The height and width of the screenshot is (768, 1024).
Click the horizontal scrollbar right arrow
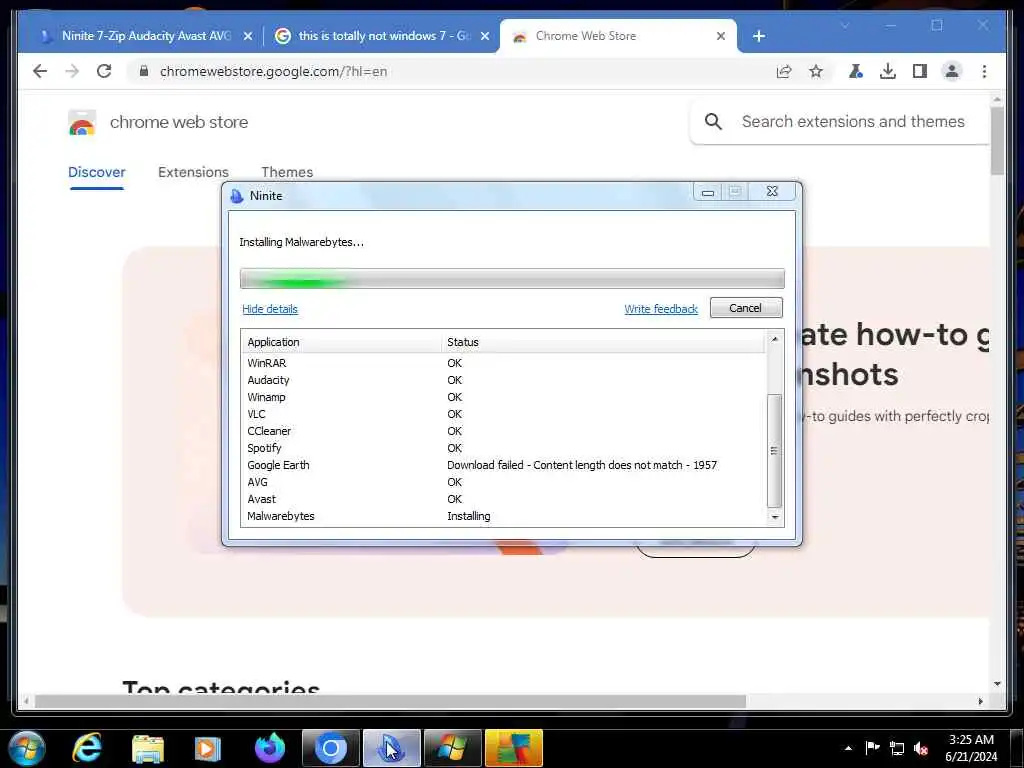pyautogui.click(x=980, y=701)
